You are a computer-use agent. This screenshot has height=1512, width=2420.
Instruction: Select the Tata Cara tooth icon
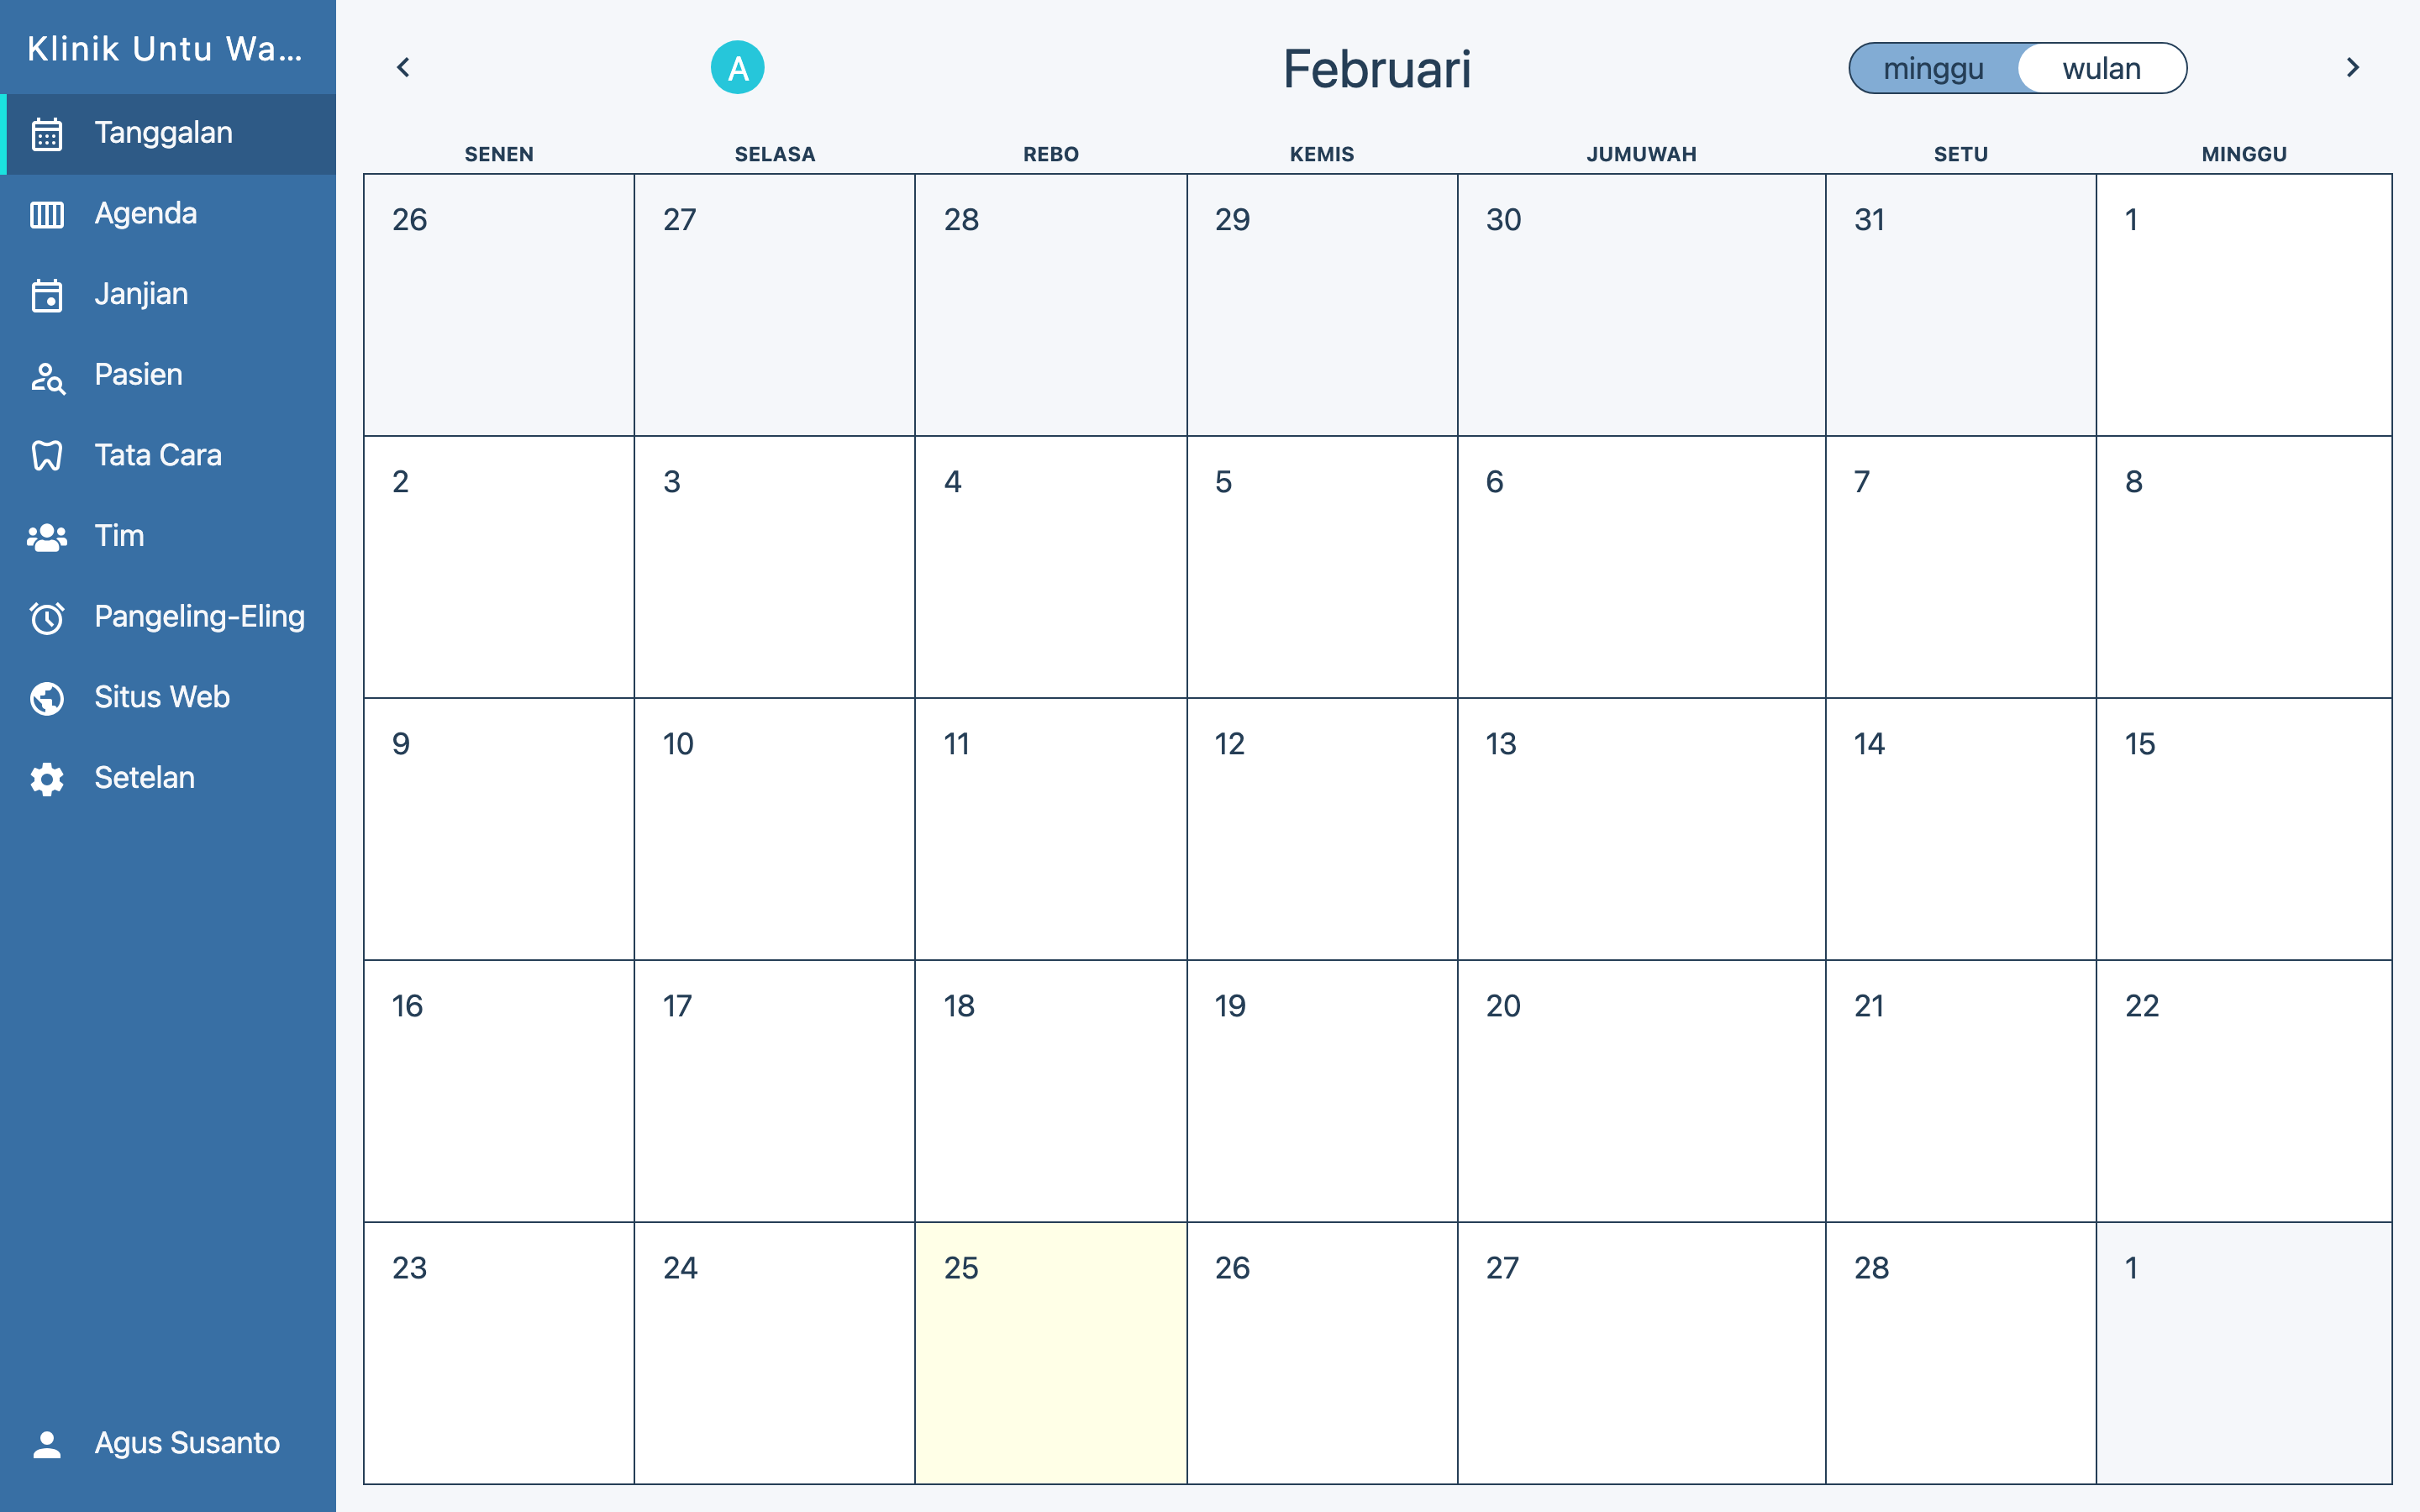point(47,456)
